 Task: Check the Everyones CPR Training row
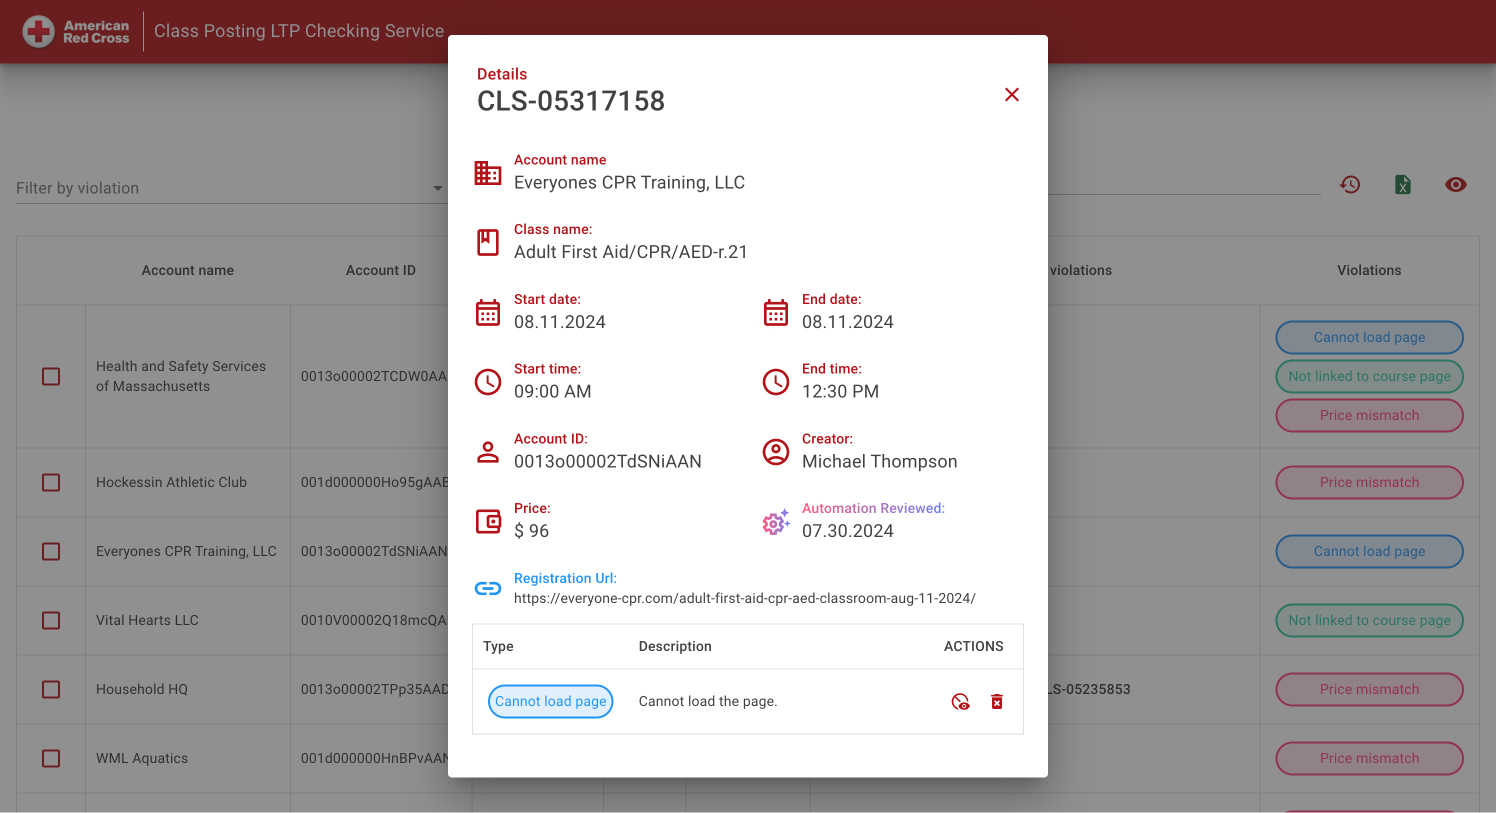point(51,551)
